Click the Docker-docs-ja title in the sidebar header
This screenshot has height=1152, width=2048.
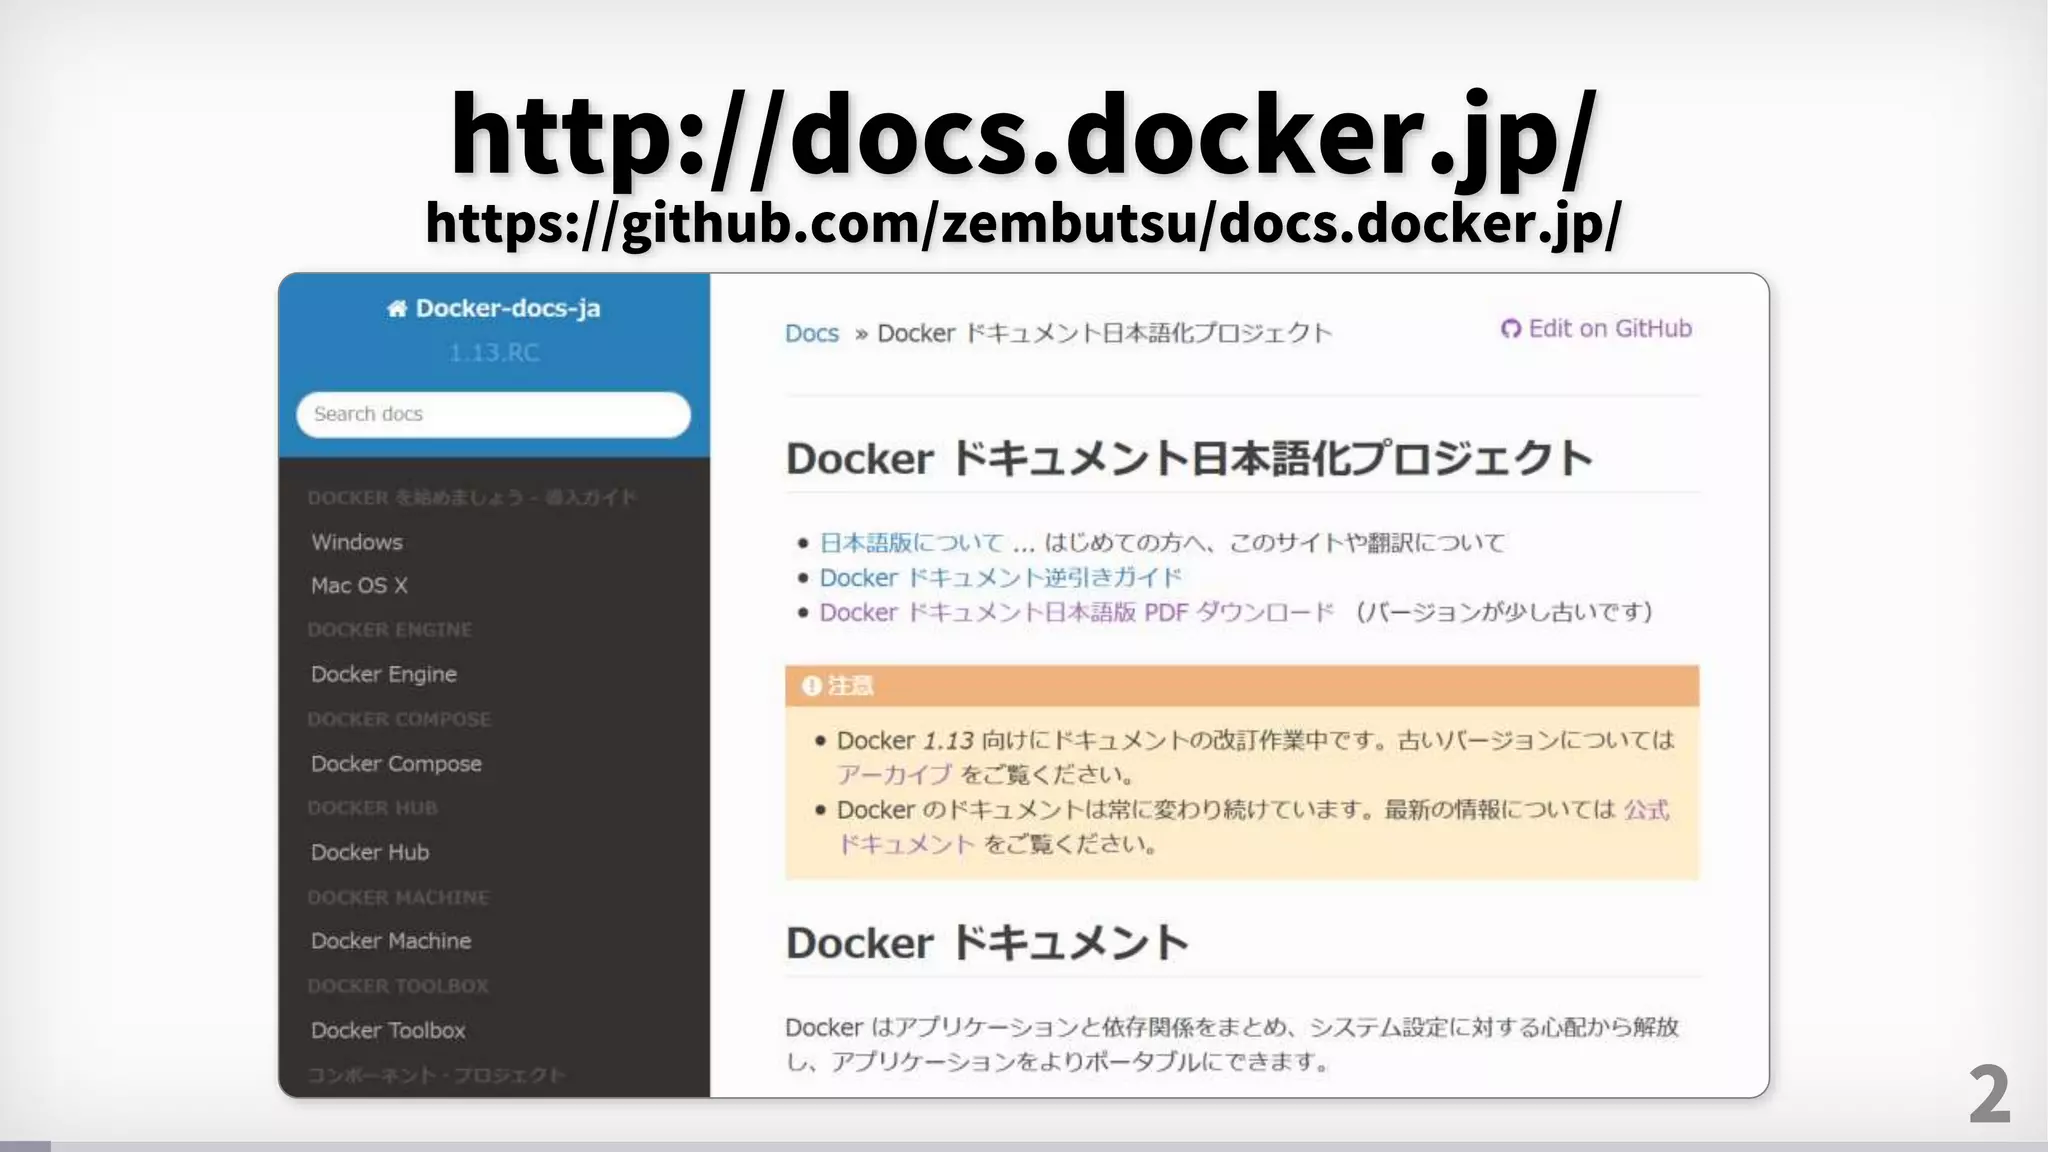coord(507,309)
